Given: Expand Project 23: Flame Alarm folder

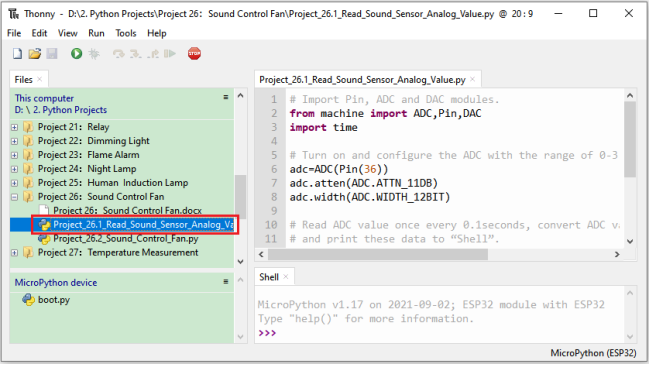Looking at the screenshot, I should pos(15,155).
